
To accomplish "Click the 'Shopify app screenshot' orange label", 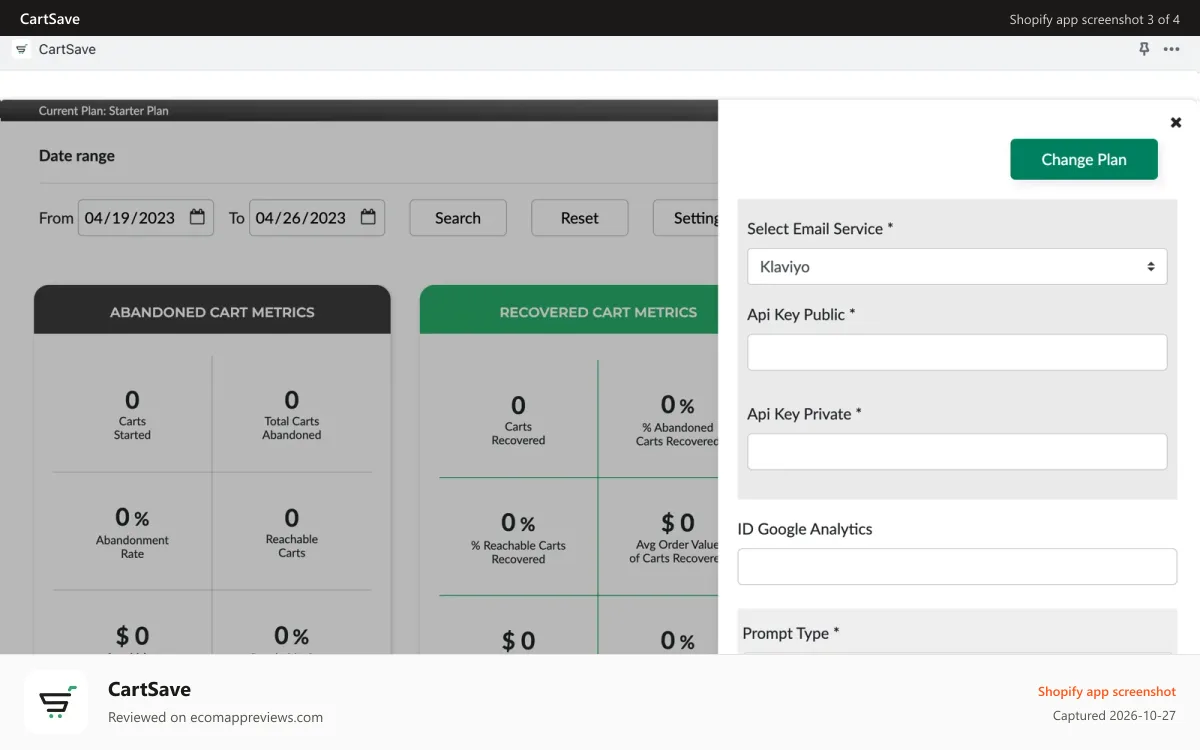I will click(x=1107, y=691).
